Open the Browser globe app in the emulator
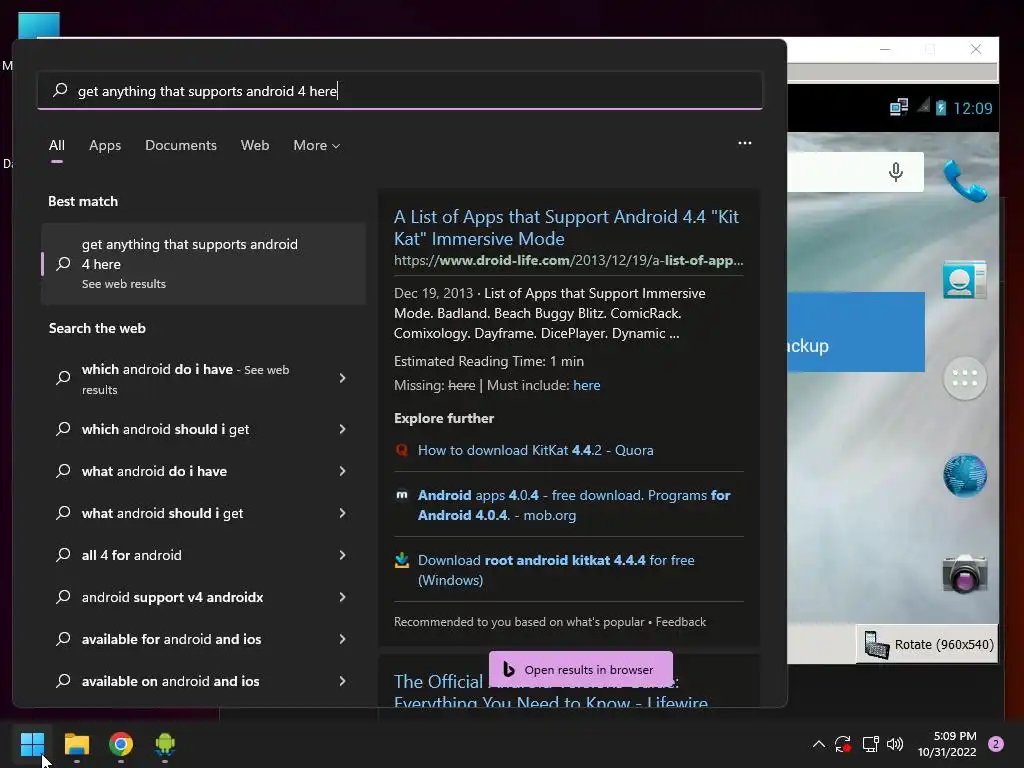Screen dimensions: 1024x768 coord(965,475)
